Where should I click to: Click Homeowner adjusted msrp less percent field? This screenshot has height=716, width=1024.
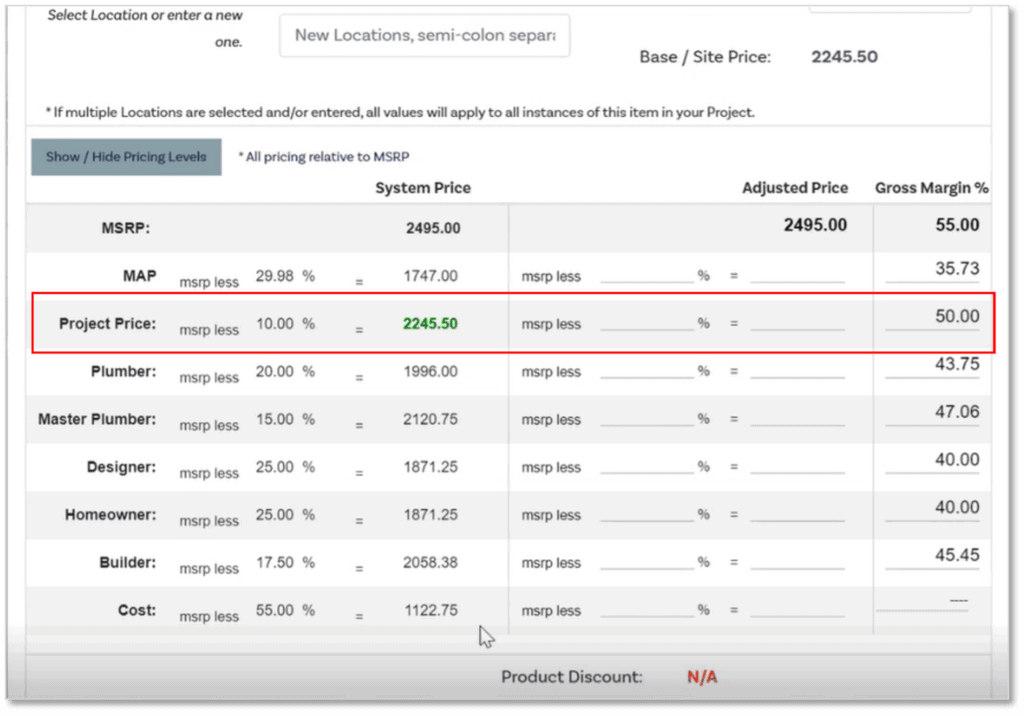647,513
